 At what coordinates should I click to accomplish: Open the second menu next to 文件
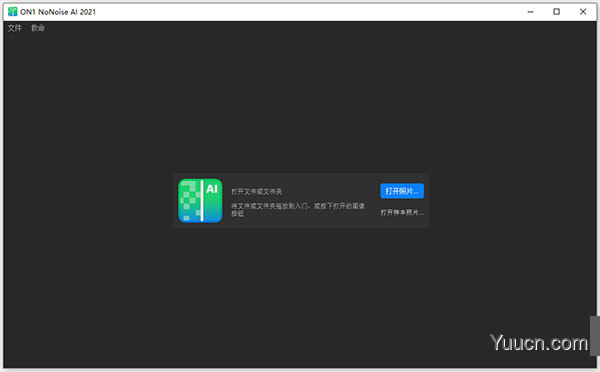(x=38, y=28)
